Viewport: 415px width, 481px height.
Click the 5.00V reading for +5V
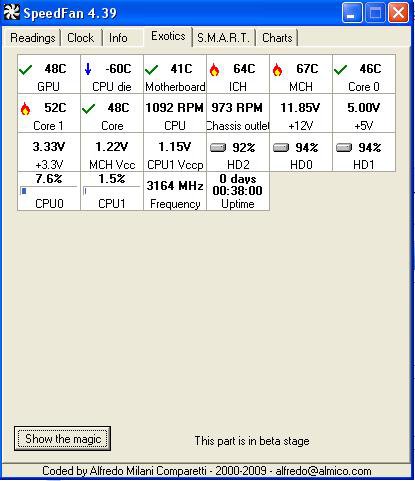click(x=363, y=108)
